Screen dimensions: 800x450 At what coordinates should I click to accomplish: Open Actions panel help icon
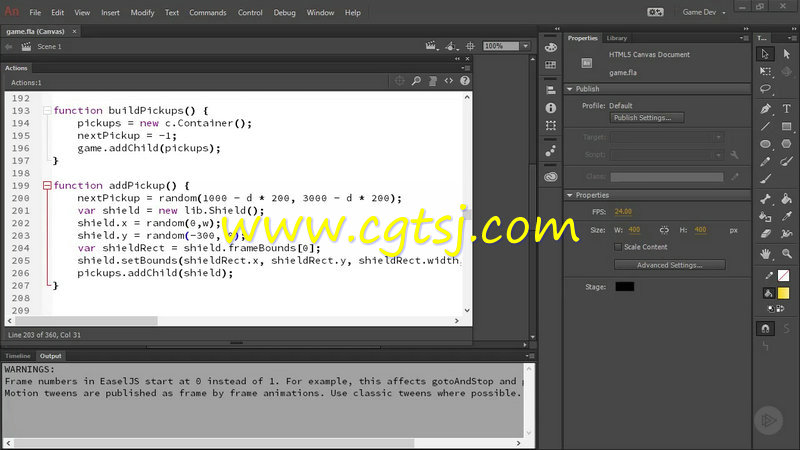pyautogui.click(x=465, y=81)
